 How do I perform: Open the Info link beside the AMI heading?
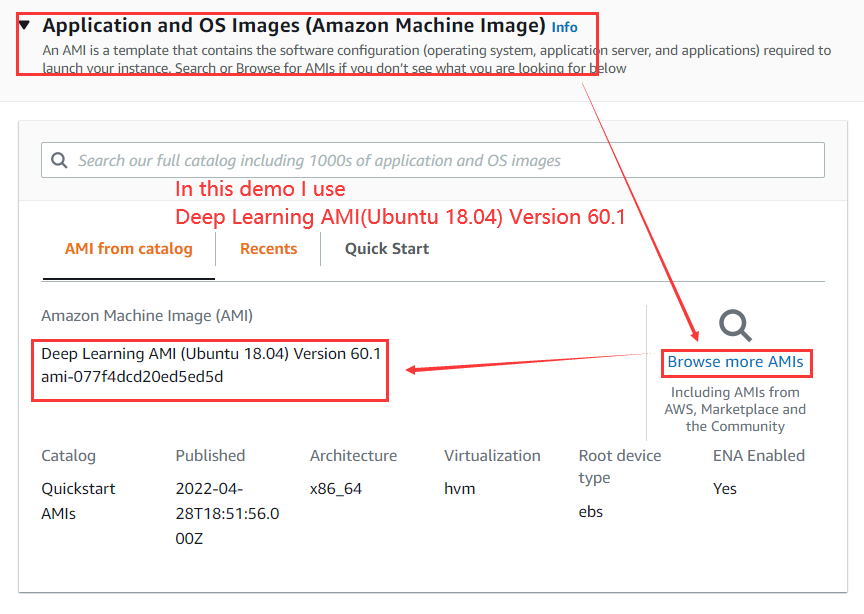[564, 28]
